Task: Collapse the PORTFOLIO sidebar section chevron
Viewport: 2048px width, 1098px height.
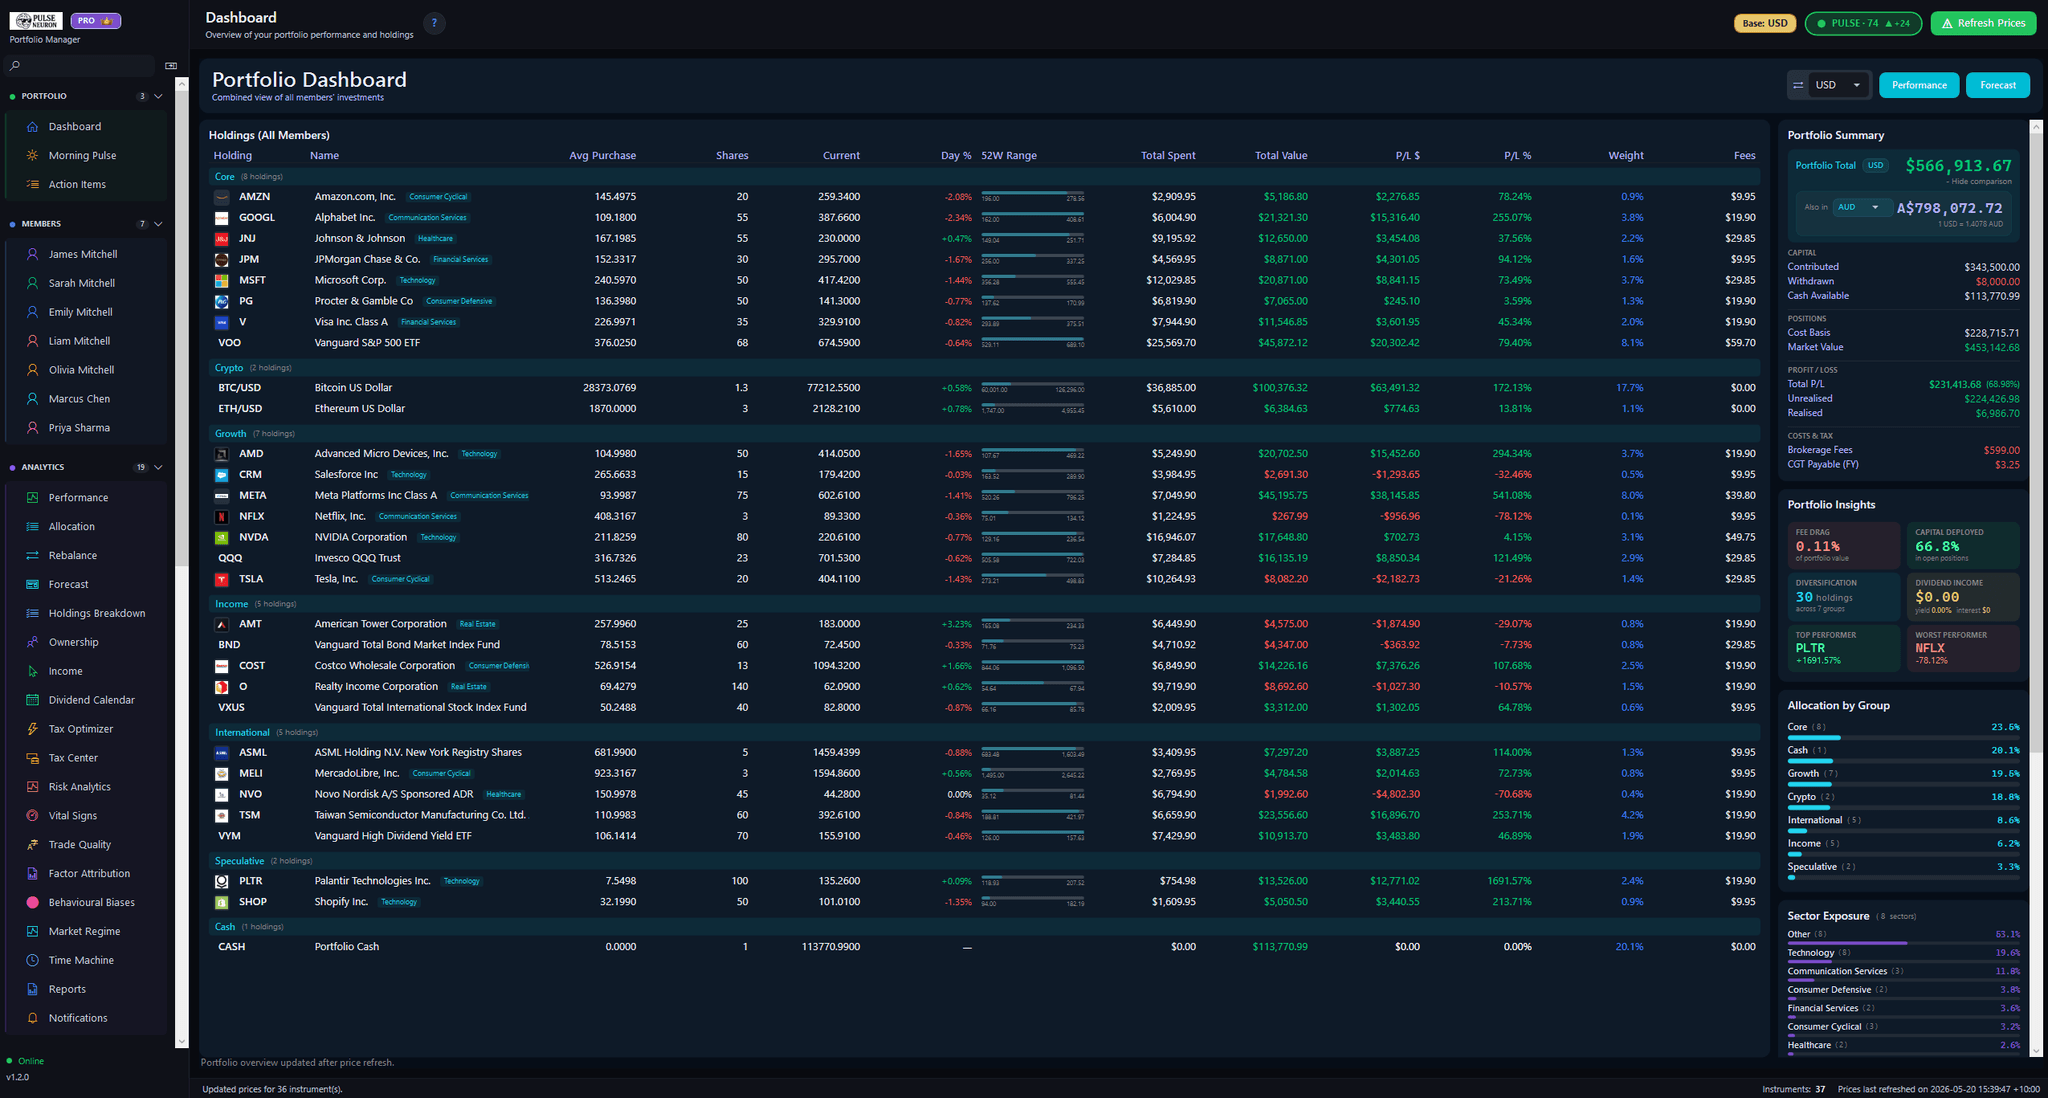Action: pos(158,96)
